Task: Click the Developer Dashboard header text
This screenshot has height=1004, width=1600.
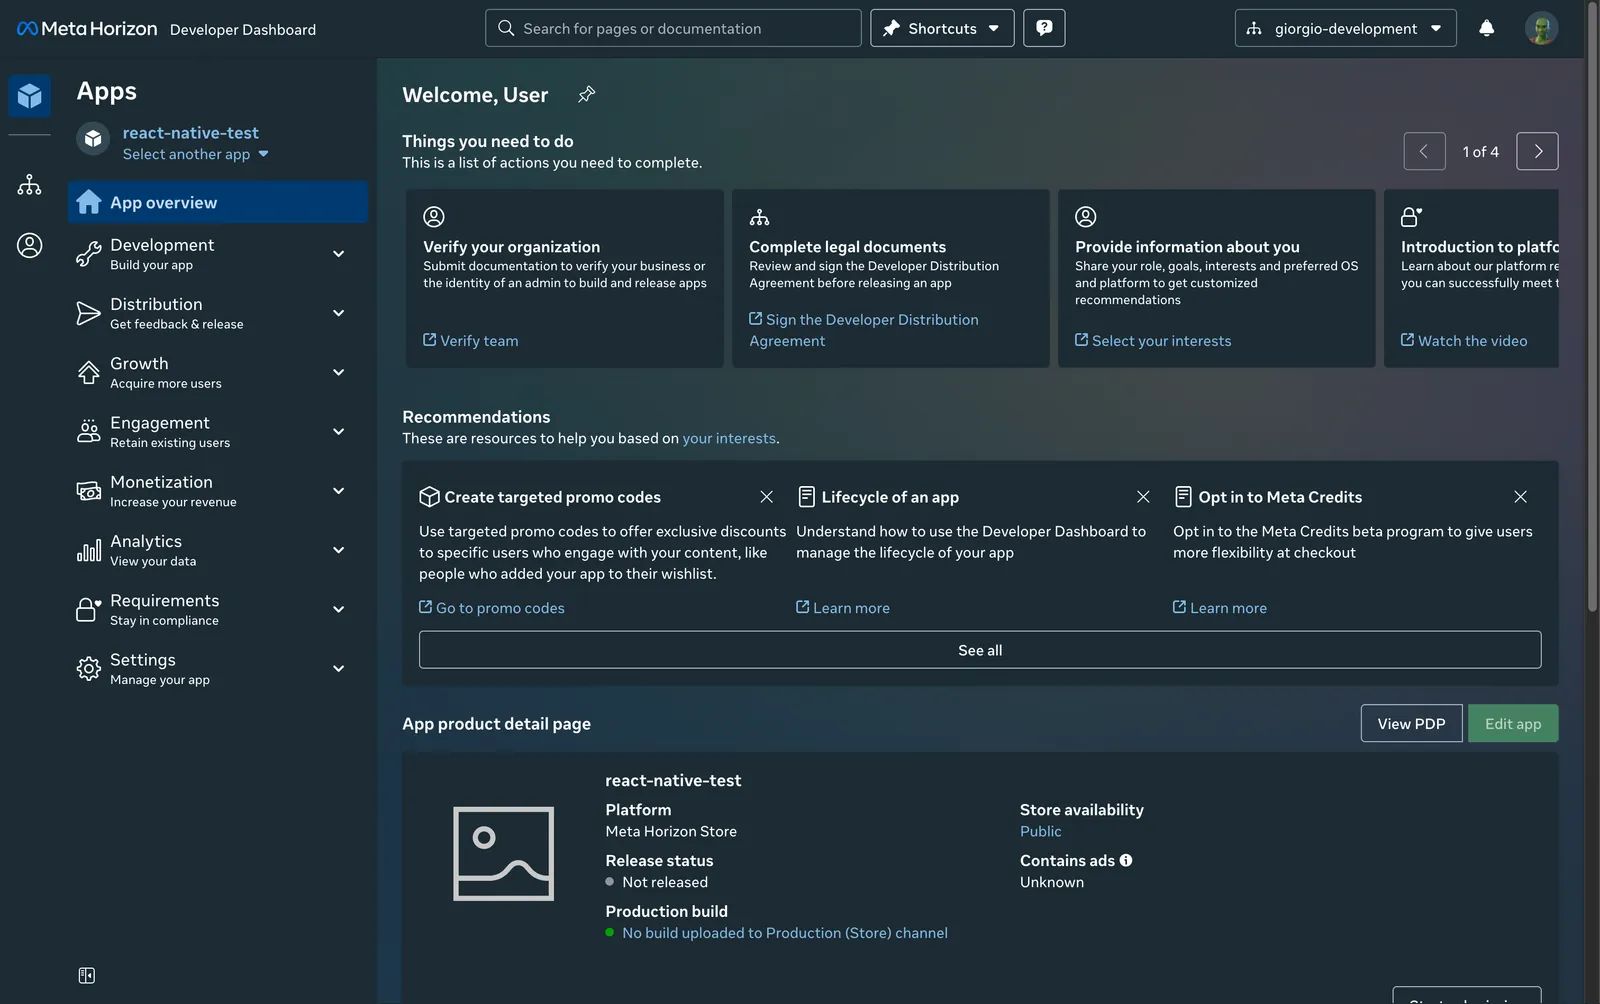Action: point(243,30)
